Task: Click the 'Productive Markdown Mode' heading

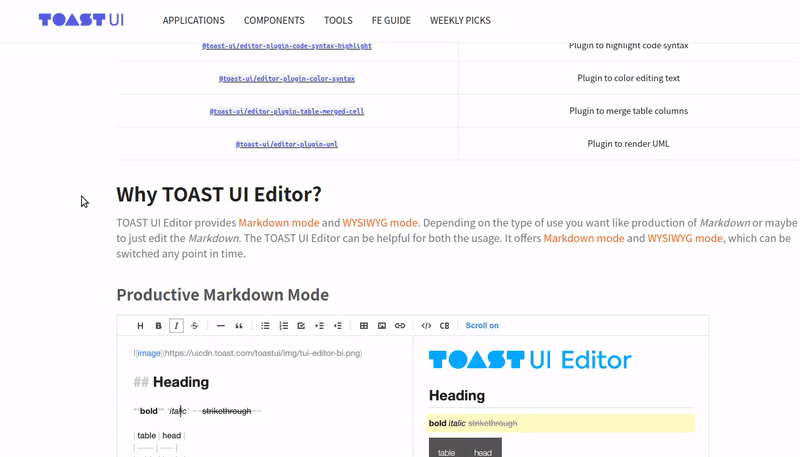Action: (222, 295)
